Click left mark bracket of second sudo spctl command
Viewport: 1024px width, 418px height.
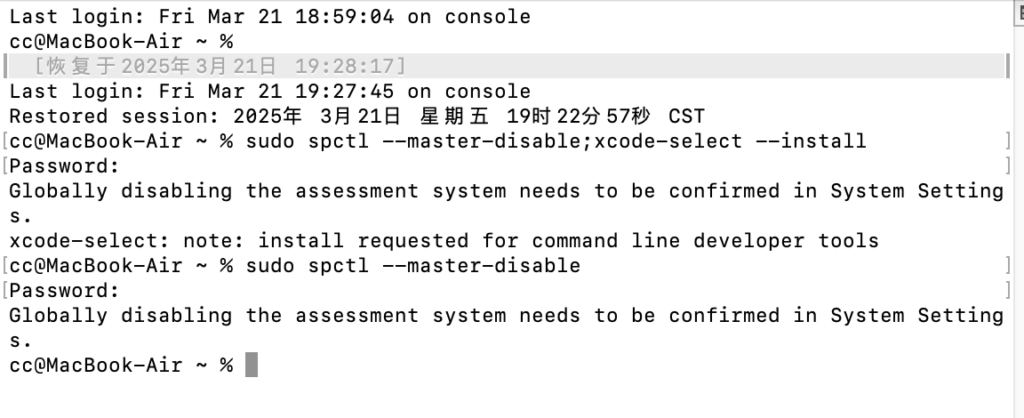[5, 265]
